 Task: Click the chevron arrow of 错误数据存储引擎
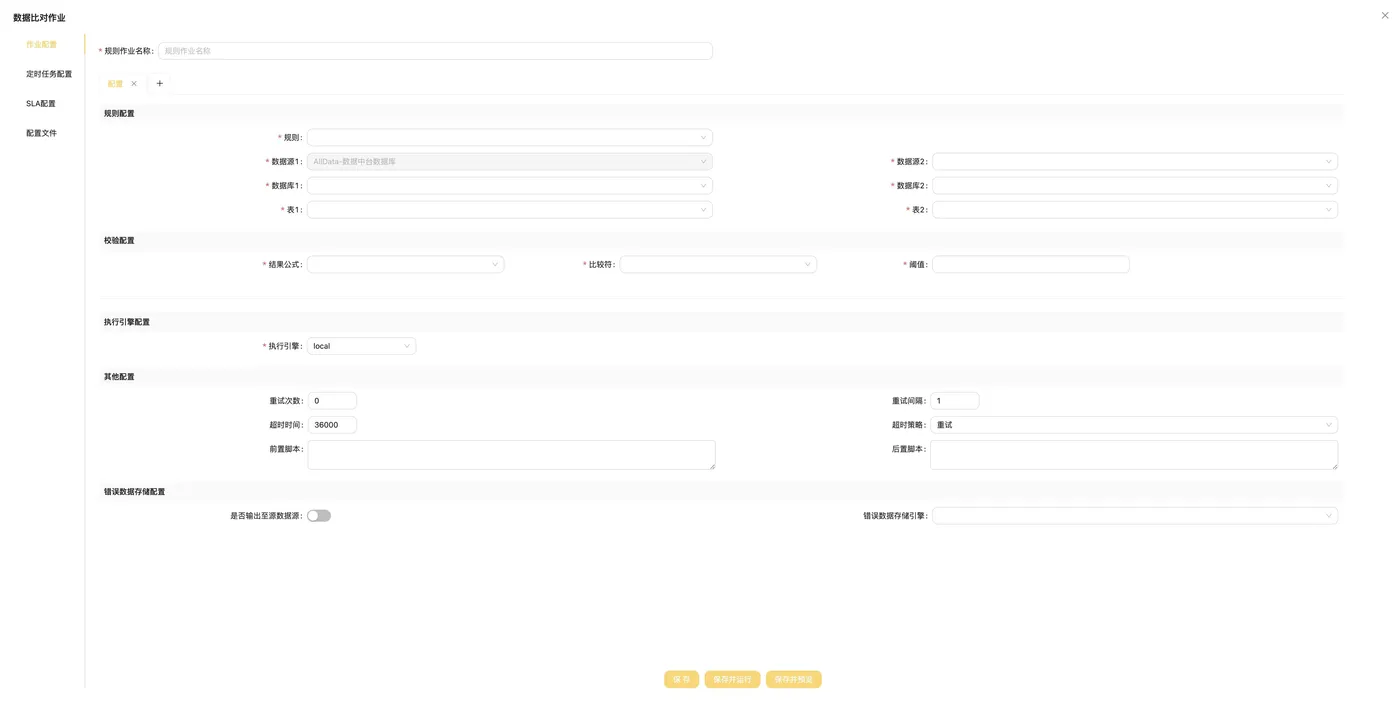pyautogui.click(x=1328, y=516)
